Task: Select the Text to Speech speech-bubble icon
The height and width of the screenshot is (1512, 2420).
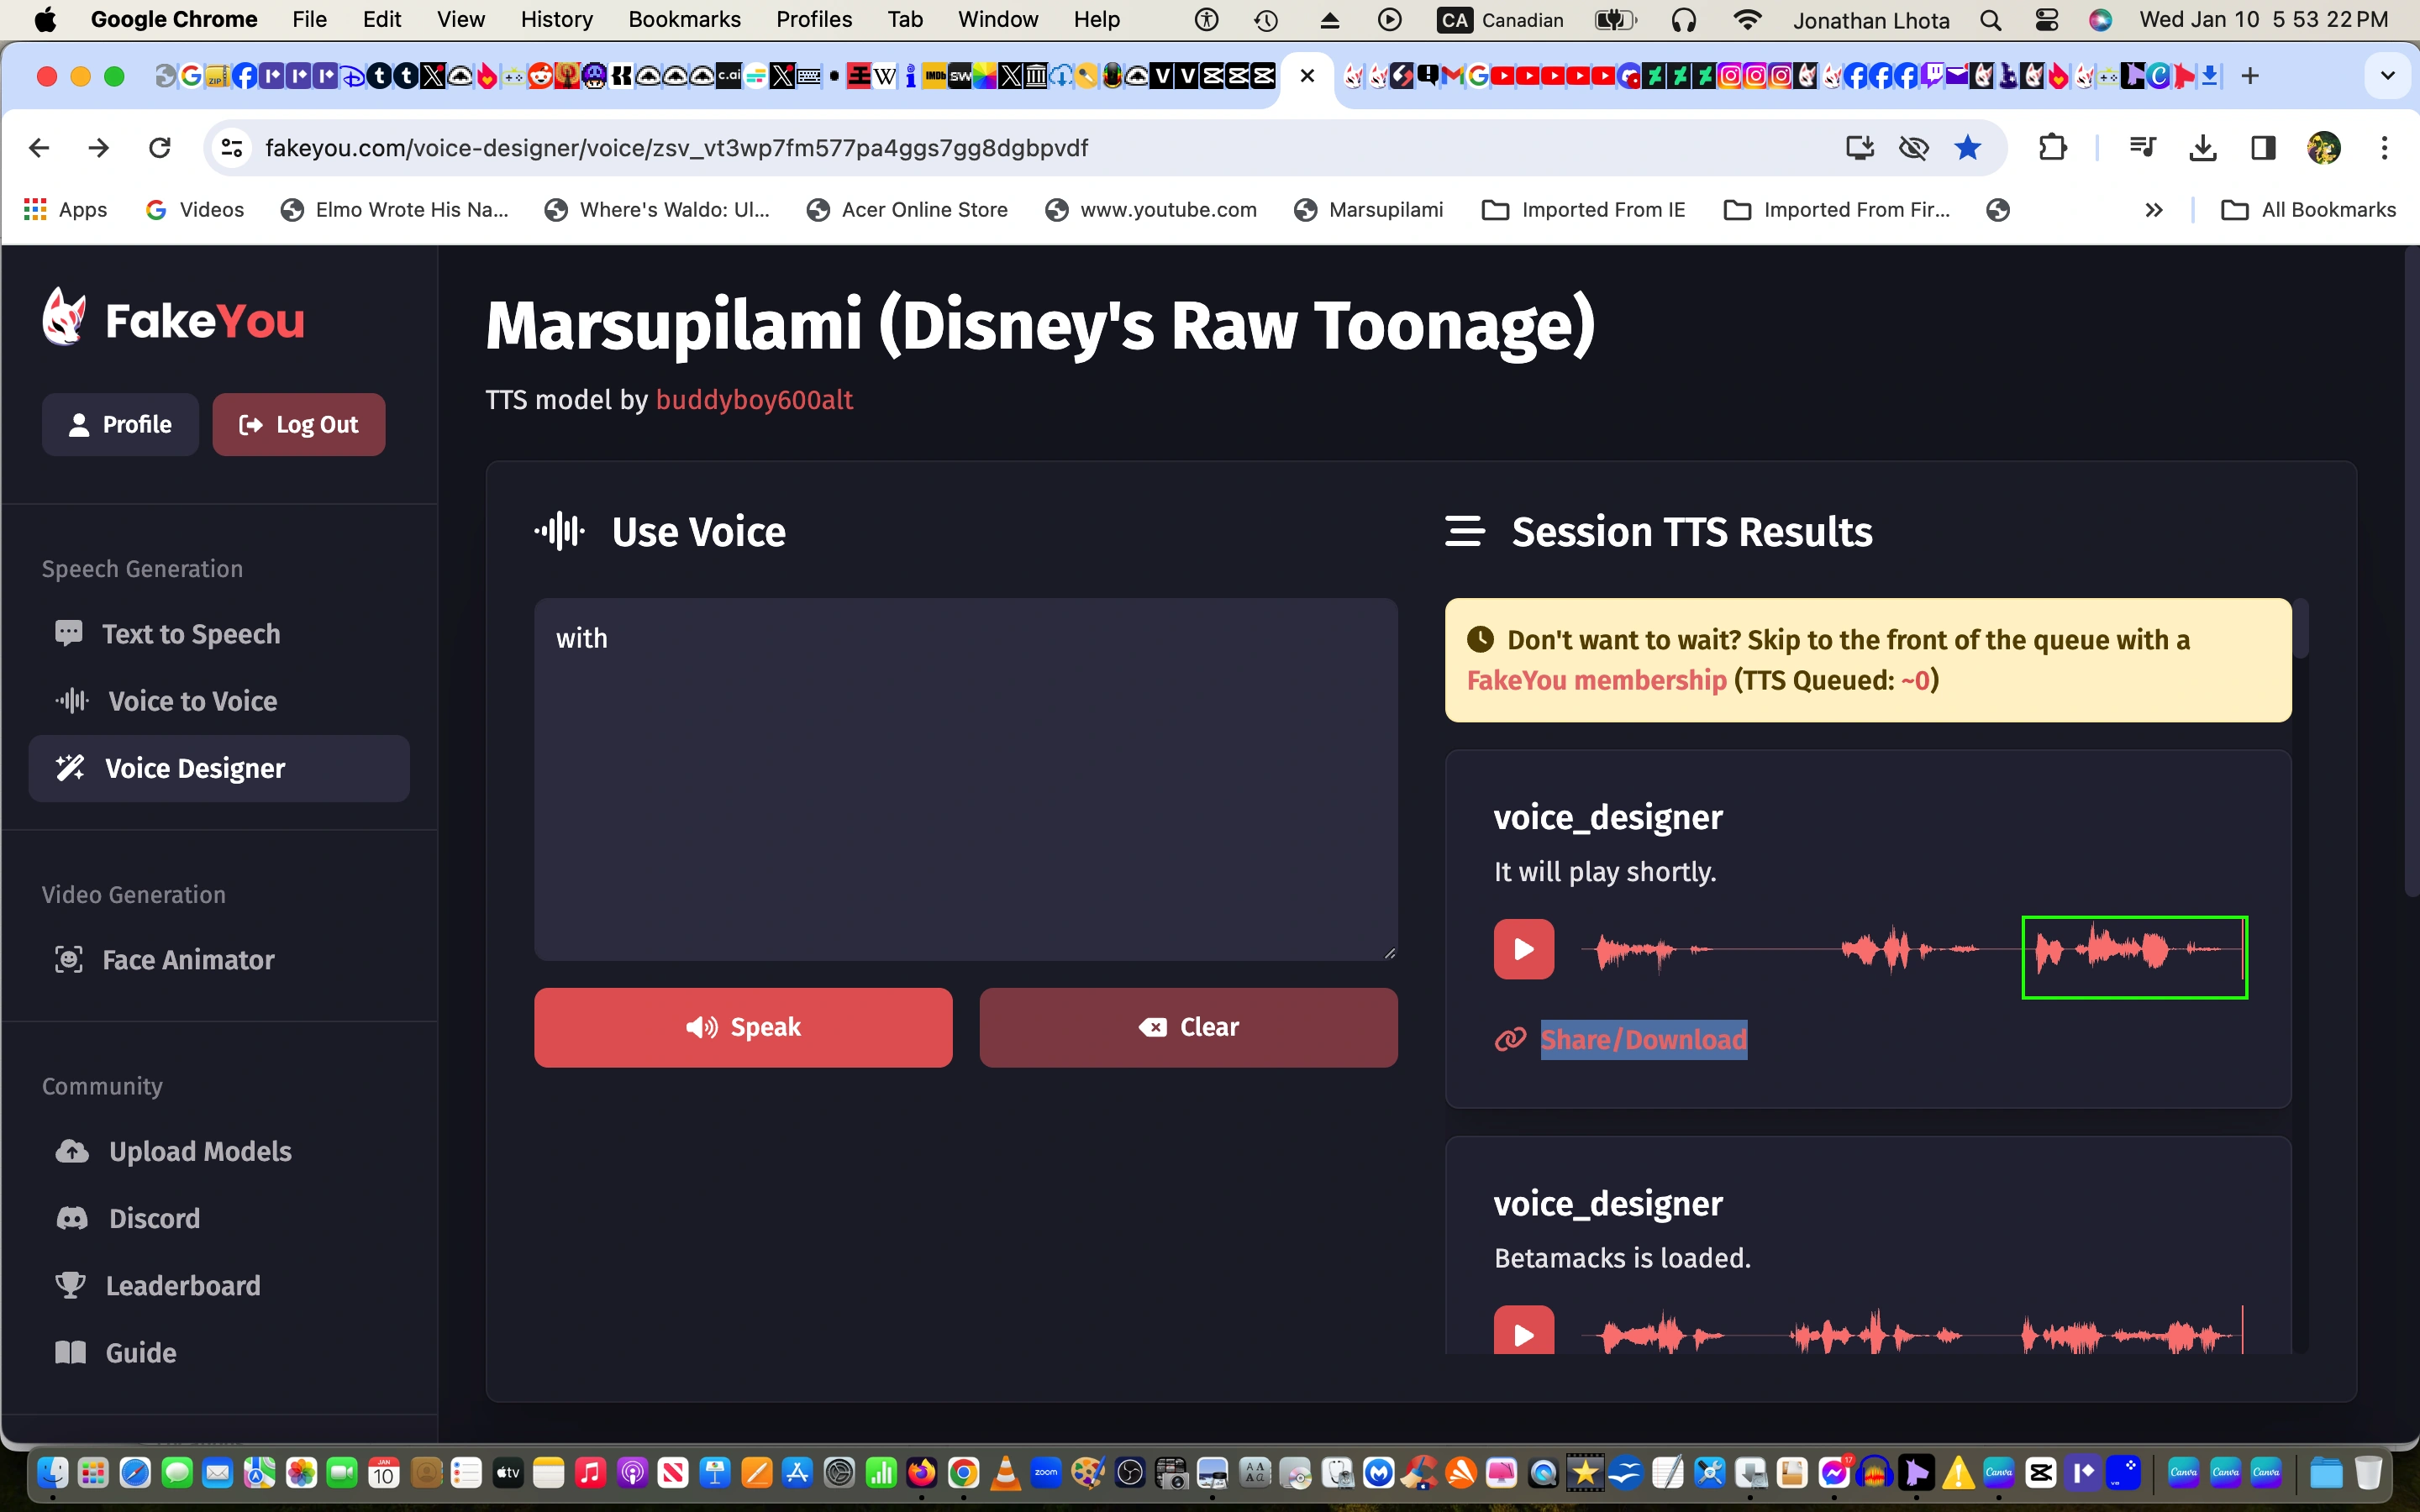Action: [x=68, y=632]
